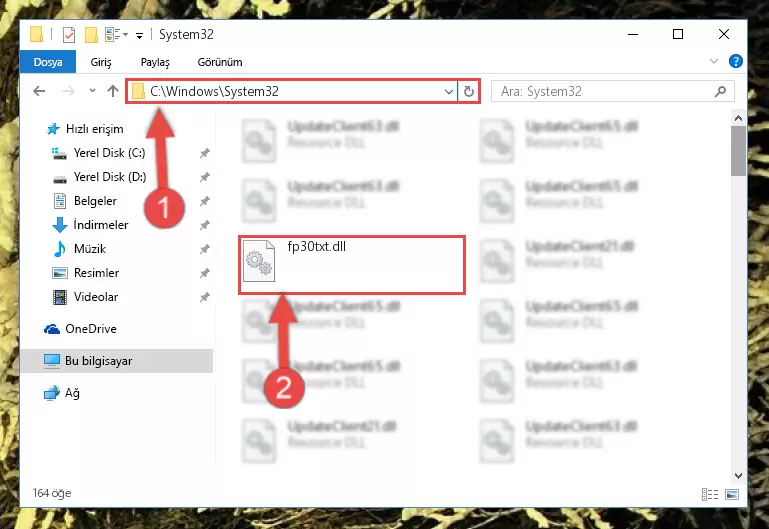The width and height of the screenshot is (769, 529).
Task: Click the pin icon next to Yerel Disk (D:)
Action: coord(205,177)
